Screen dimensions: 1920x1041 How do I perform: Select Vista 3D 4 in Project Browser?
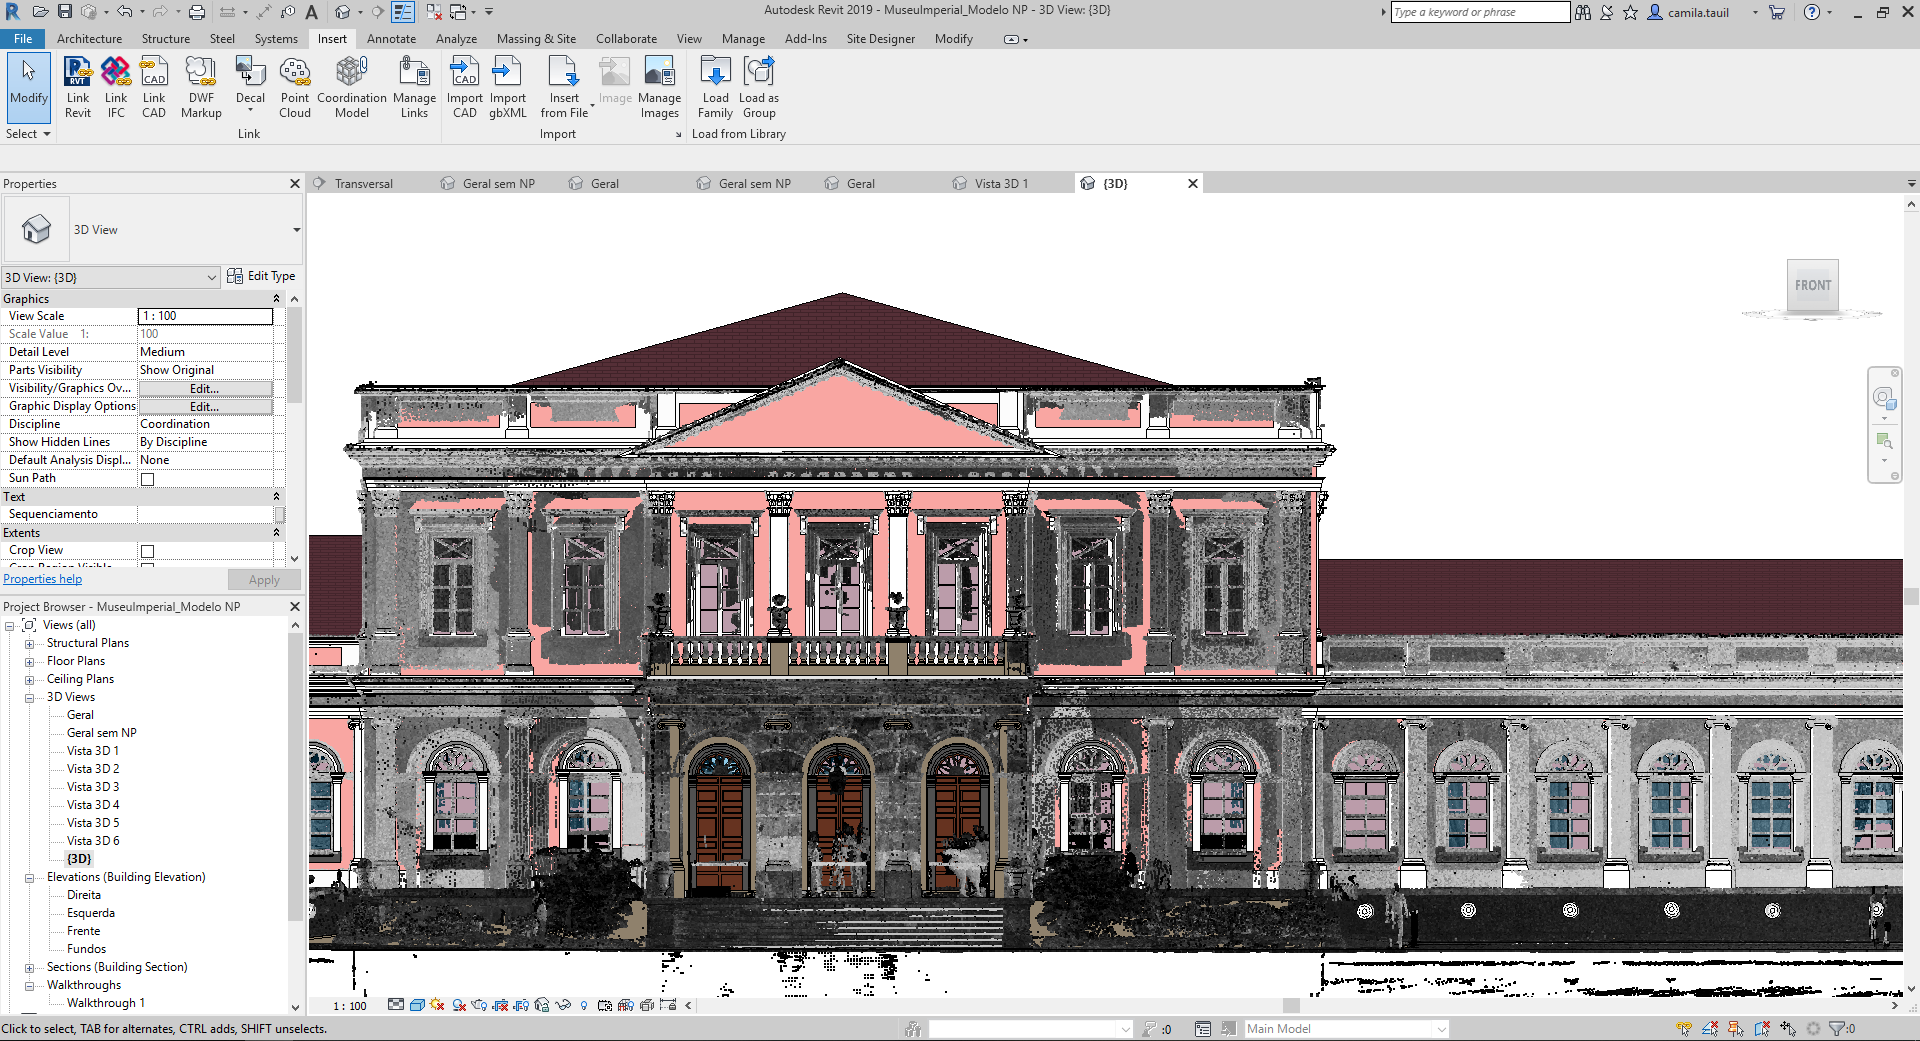(93, 805)
